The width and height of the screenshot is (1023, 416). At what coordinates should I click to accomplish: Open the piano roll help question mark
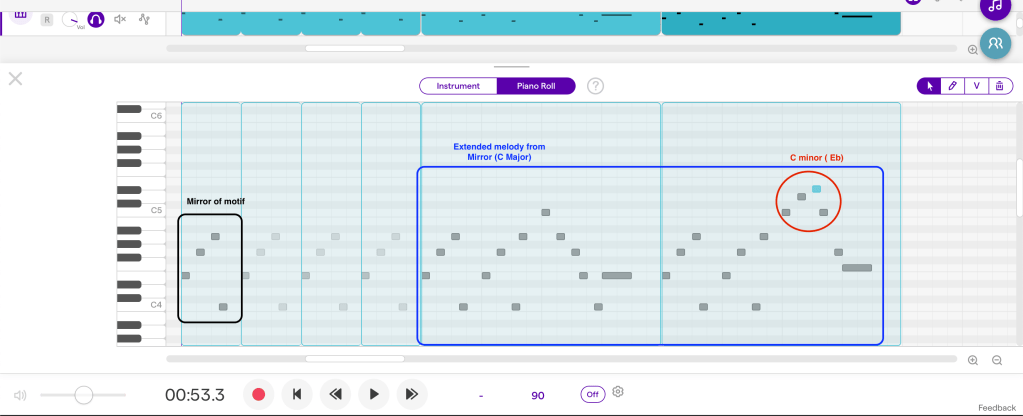click(x=595, y=86)
